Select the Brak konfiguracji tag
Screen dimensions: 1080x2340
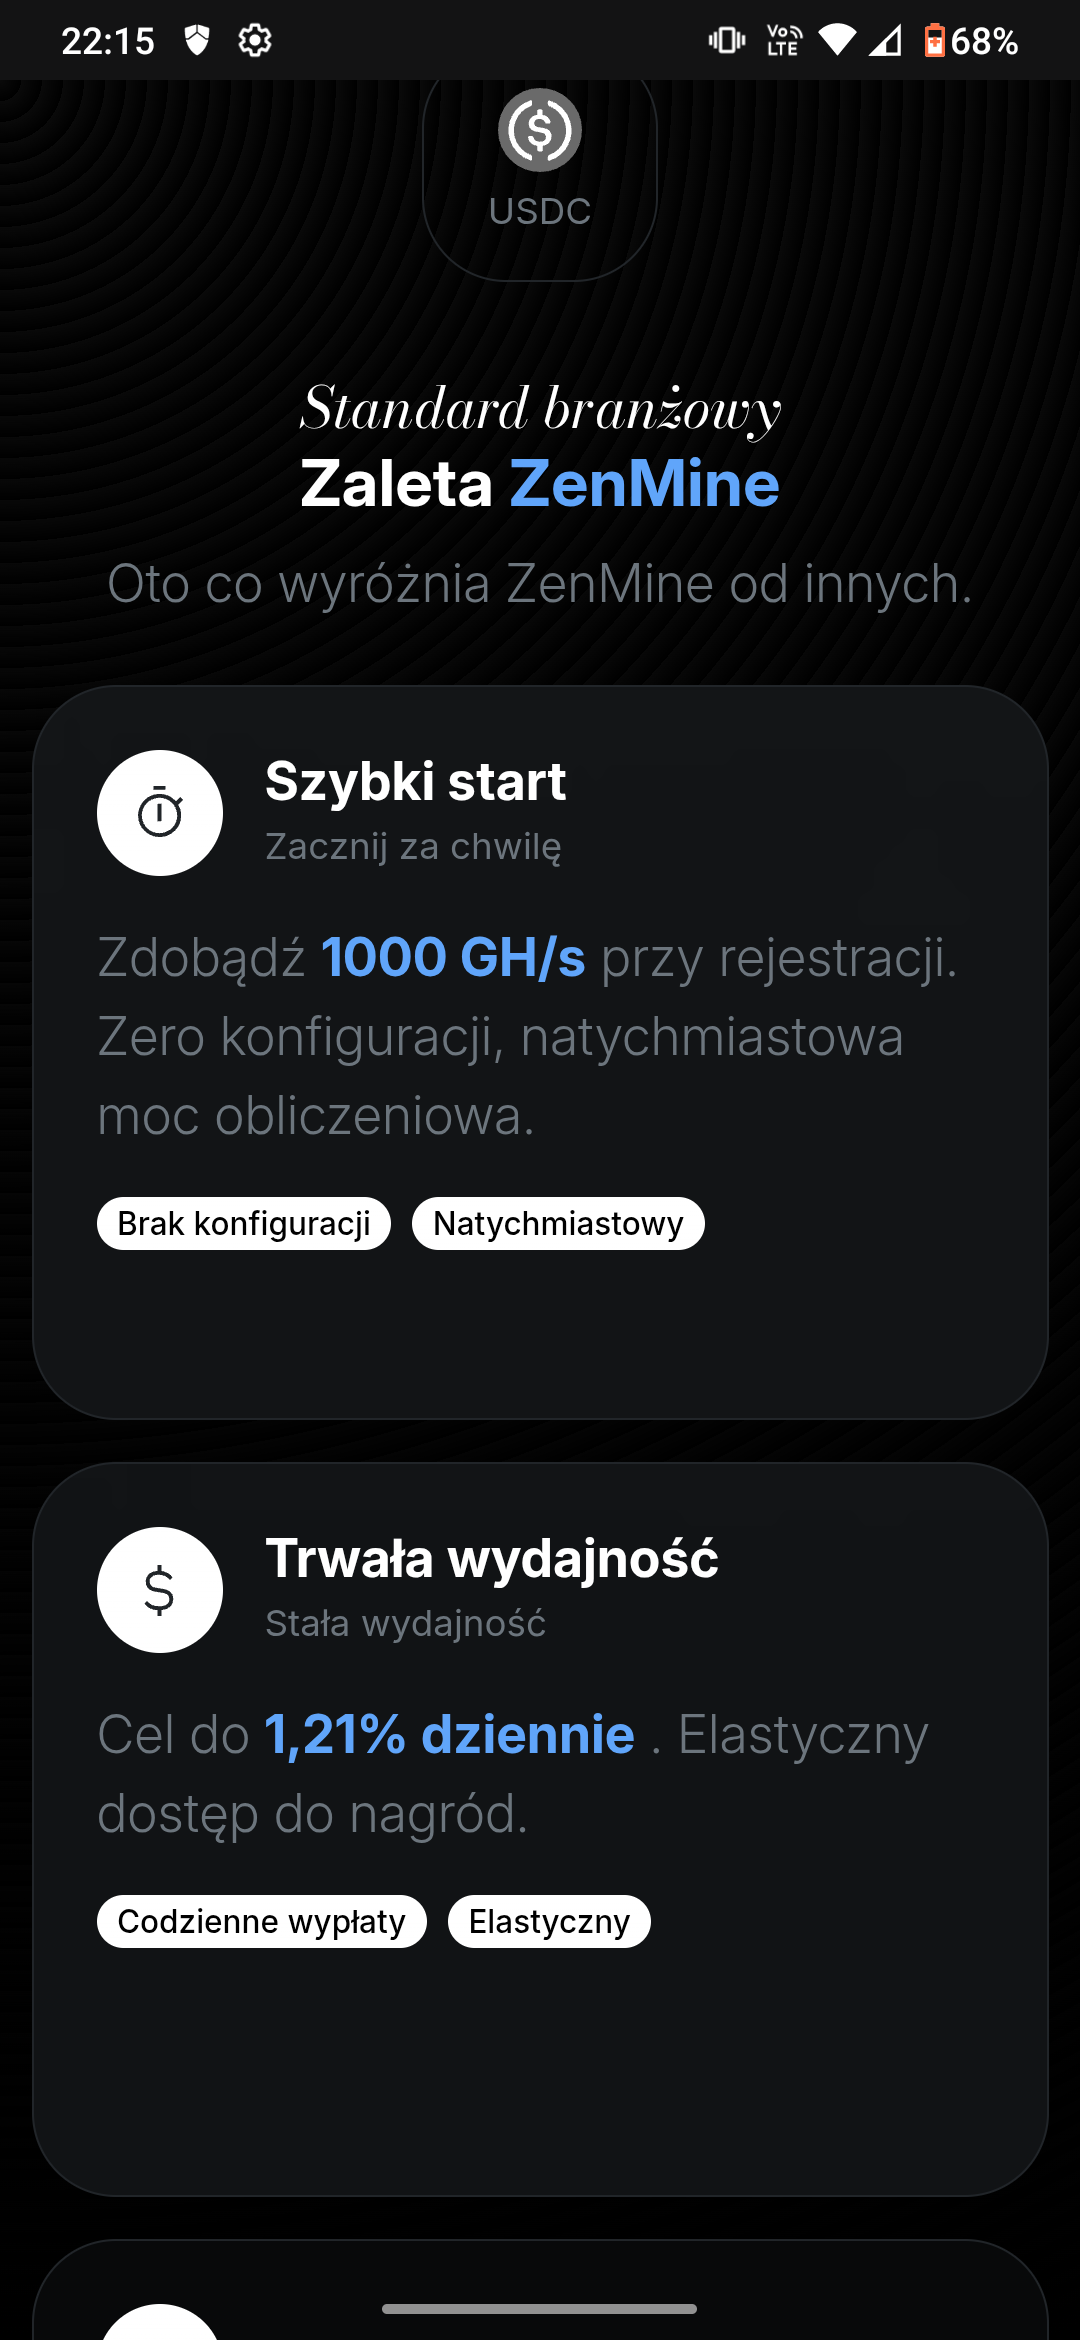(x=244, y=1223)
